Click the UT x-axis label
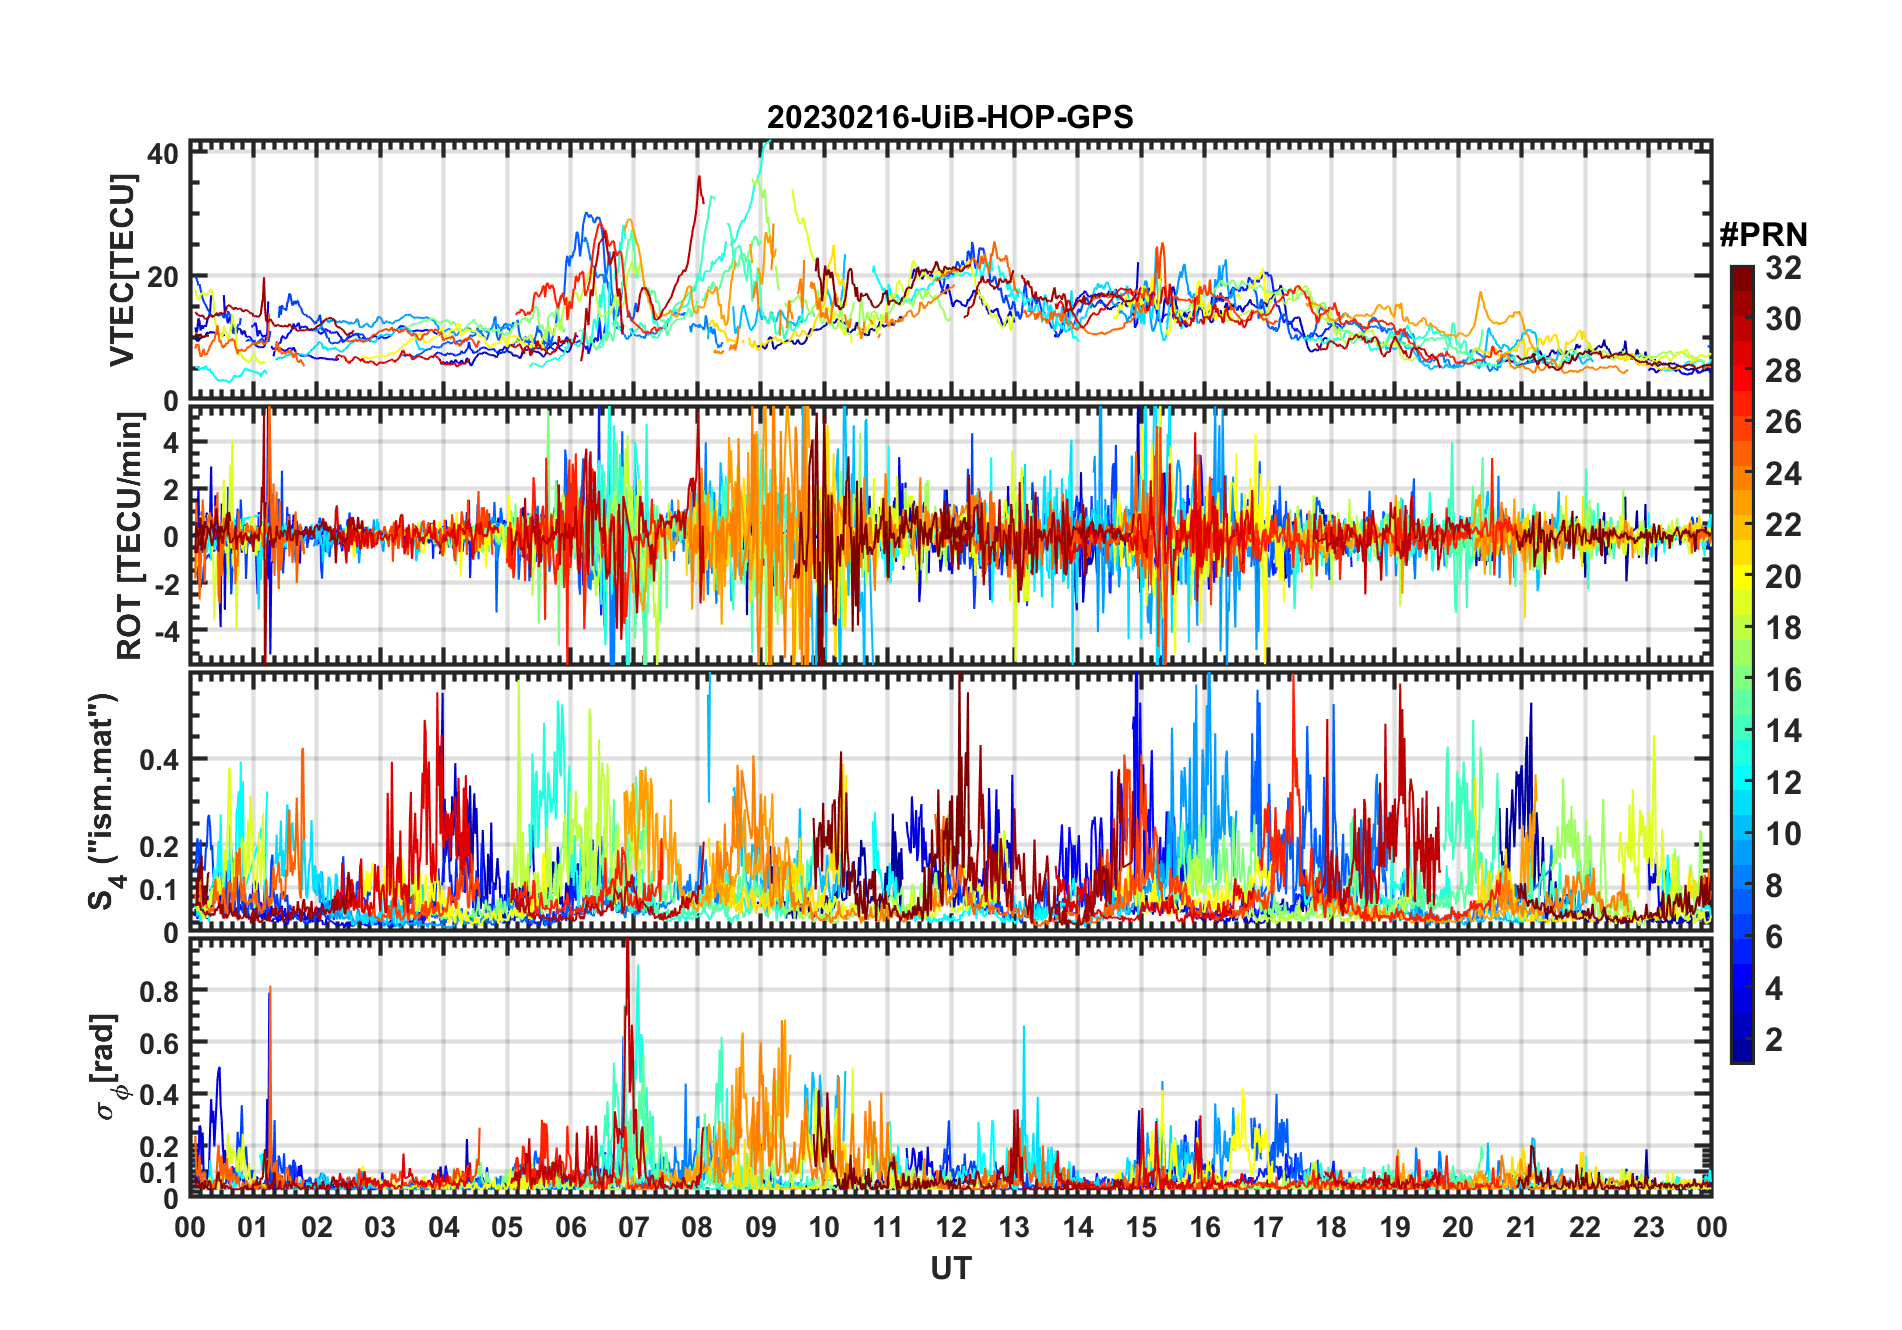 coord(950,1269)
